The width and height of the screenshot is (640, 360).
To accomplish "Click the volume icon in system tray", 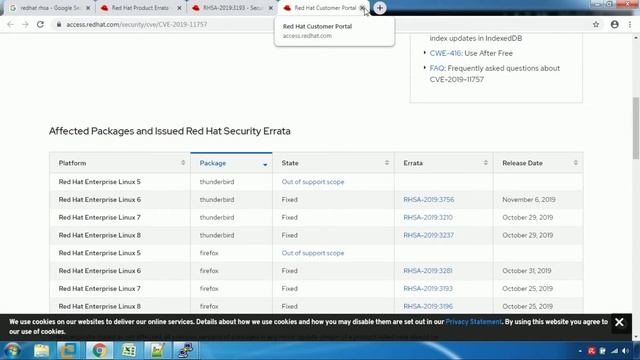I will [x=626, y=351].
